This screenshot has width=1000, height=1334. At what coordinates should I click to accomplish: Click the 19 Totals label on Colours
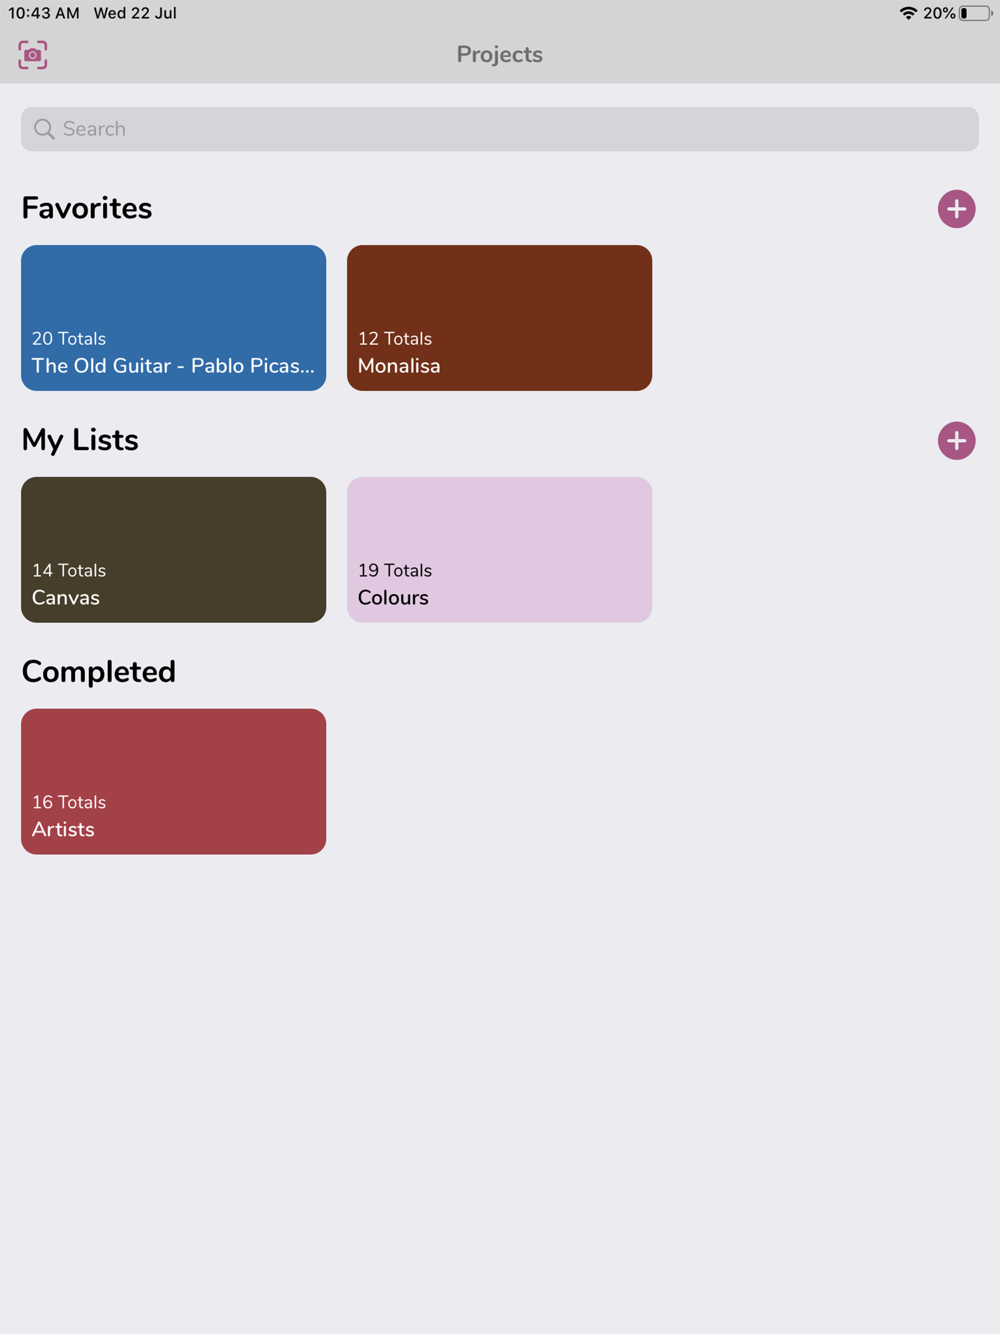395,571
